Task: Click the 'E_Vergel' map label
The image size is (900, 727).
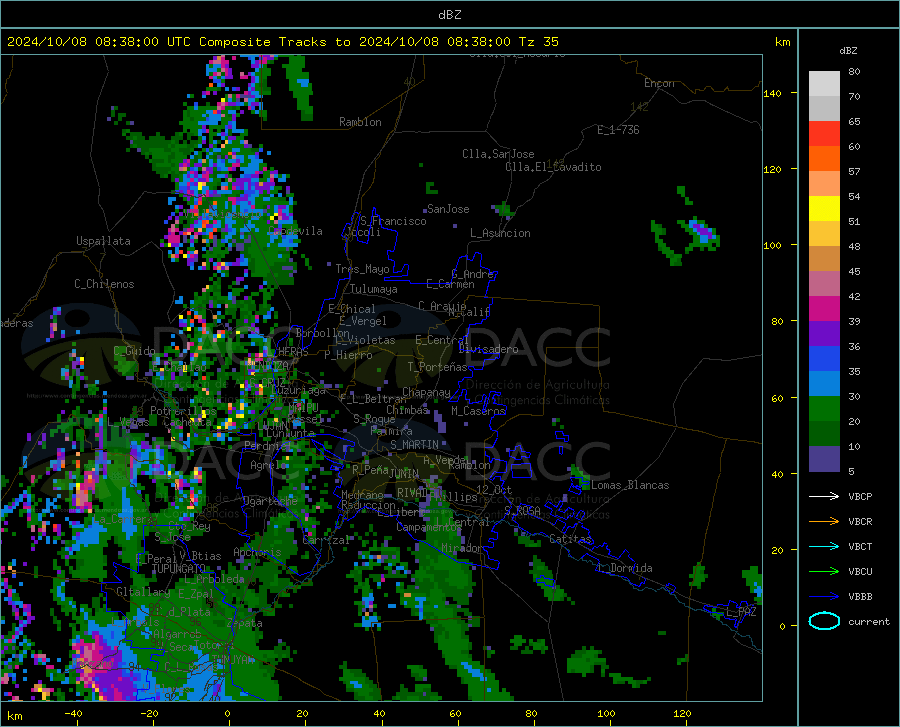Action: pos(363,321)
